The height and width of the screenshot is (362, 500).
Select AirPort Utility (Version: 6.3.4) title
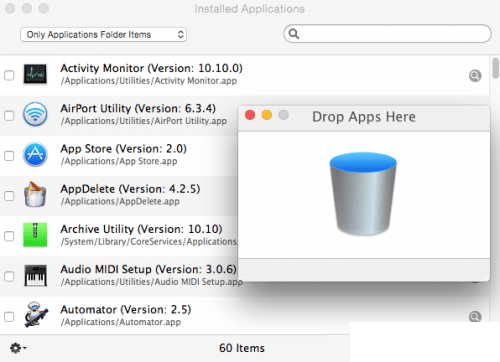(138, 108)
